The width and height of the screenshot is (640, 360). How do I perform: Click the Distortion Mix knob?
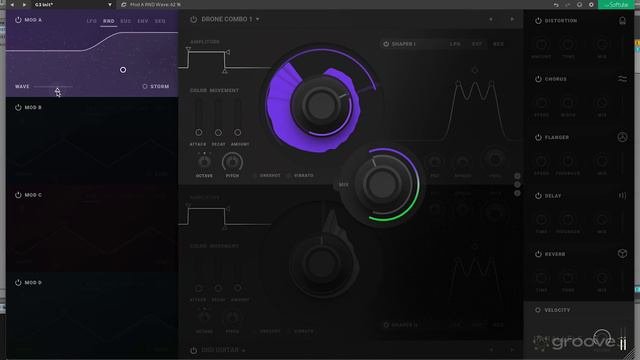[x=602, y=44]
